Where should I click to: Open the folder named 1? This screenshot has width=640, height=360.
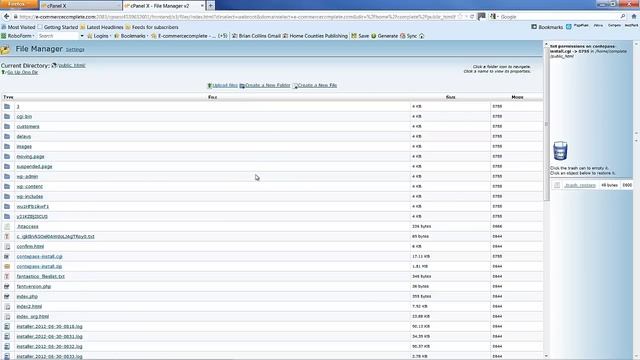[x=18, y=107]
